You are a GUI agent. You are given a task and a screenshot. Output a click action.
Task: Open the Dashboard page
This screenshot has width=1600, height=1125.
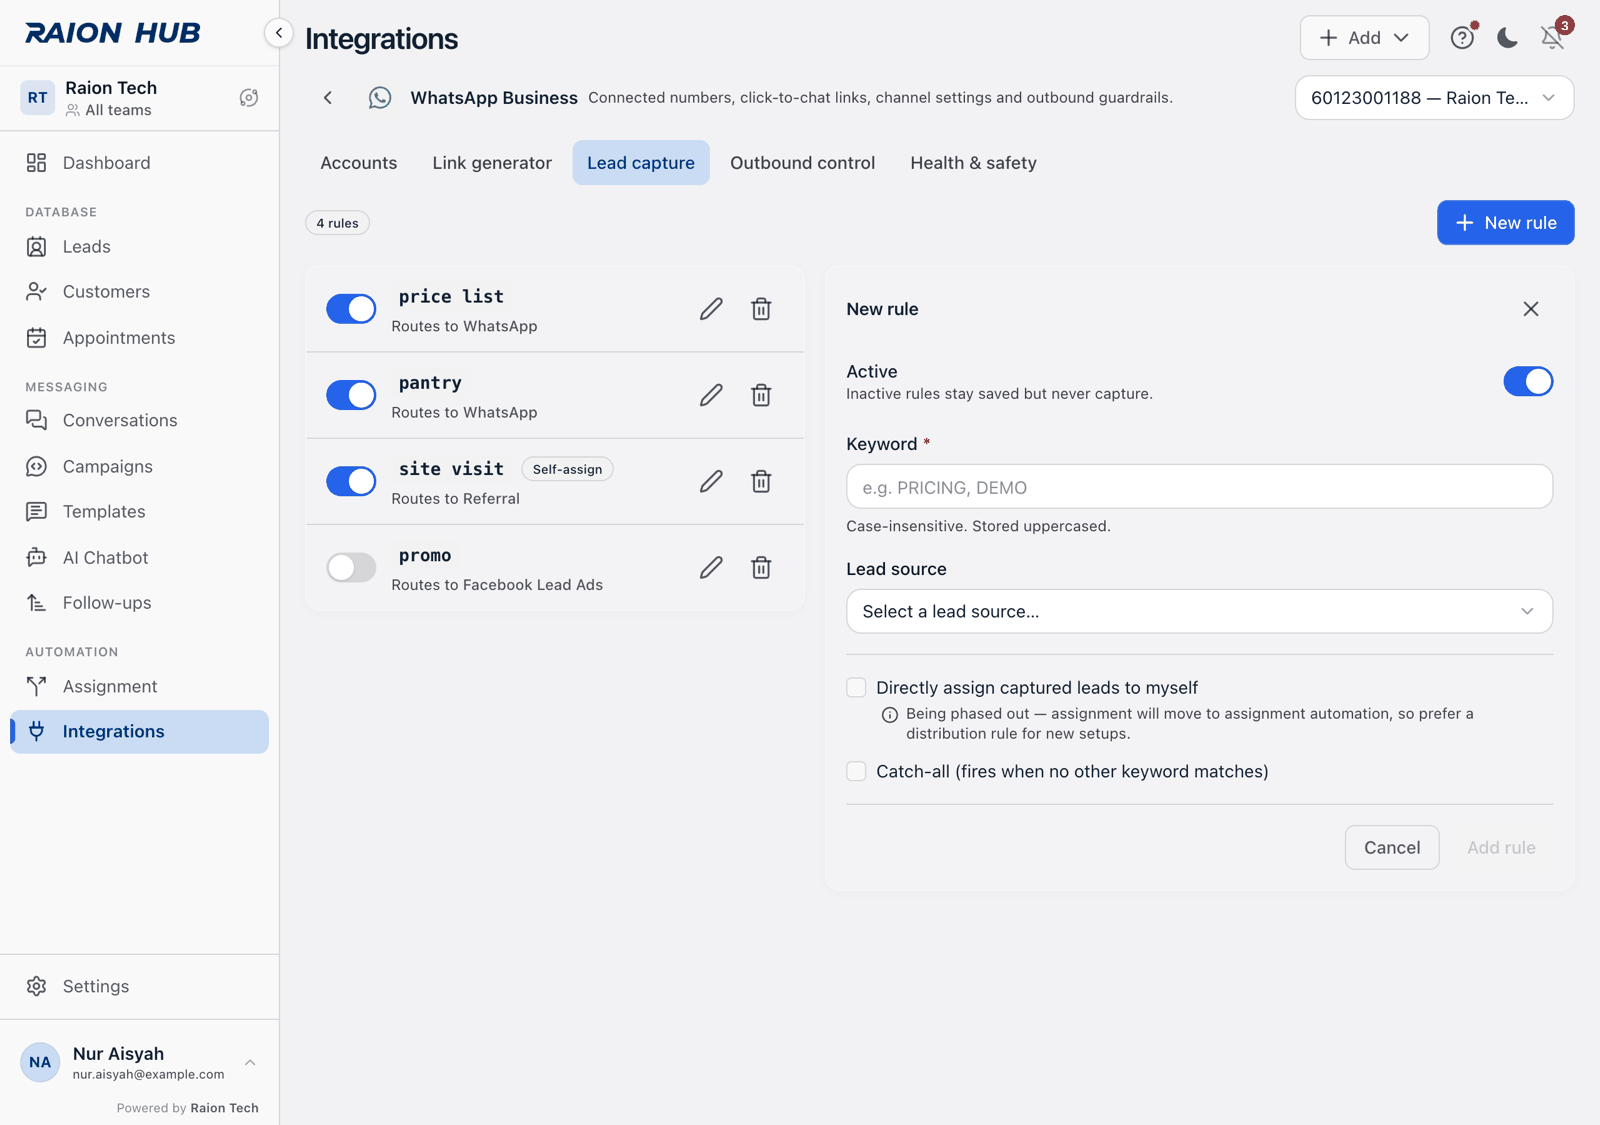click(139, 163)
